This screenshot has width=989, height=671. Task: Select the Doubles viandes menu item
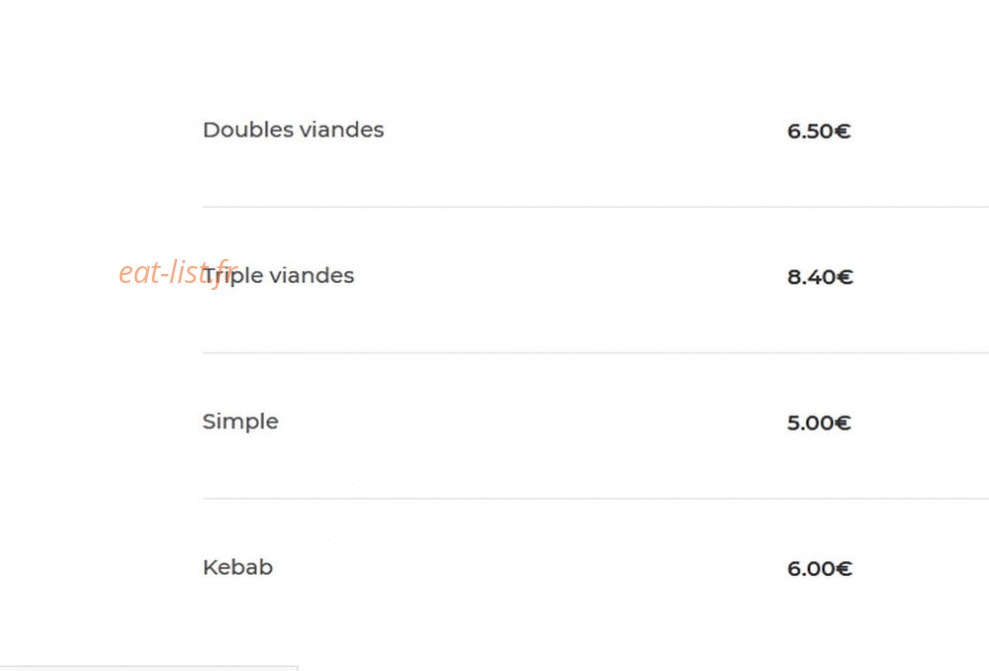pyautogui.click(x=293, y=130)
